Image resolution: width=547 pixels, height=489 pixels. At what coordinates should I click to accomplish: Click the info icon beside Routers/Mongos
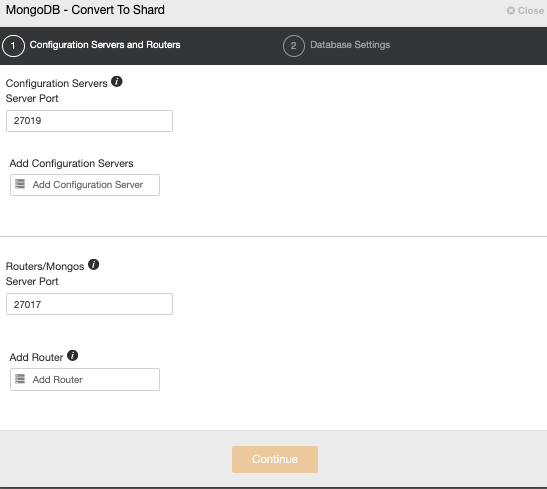[93, 264]
